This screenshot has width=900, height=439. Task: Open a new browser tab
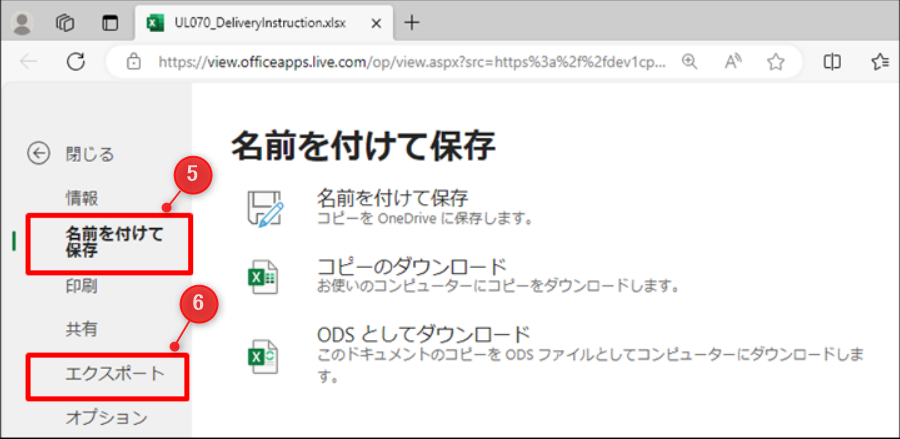coord(411,22)
